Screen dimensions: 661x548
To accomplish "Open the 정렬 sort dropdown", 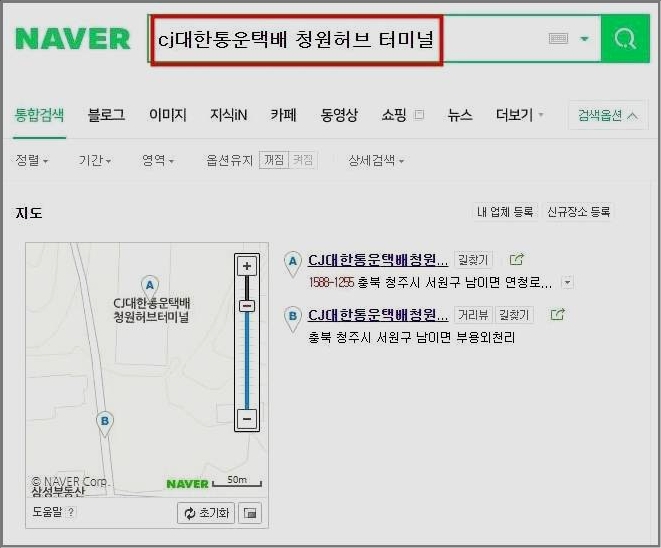I will pos(32,160).
